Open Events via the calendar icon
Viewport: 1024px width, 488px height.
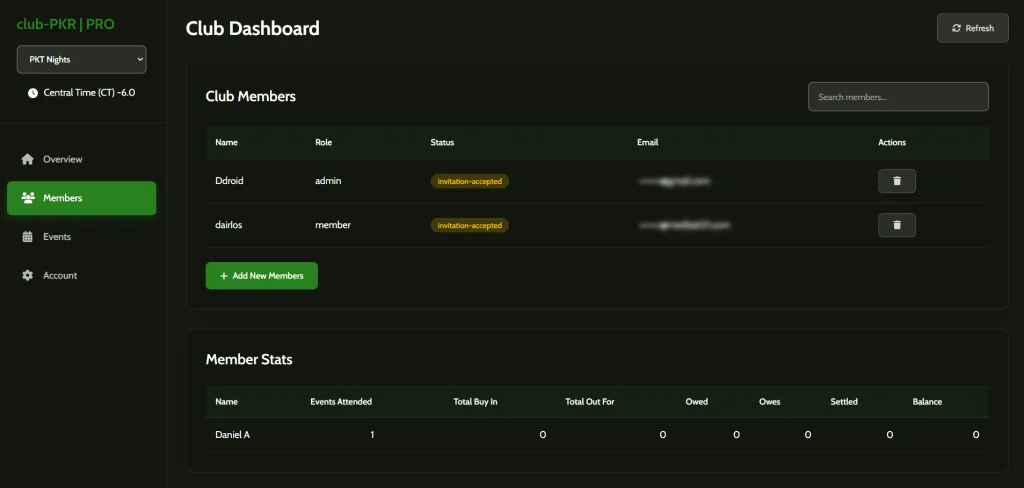coord(27,237)
